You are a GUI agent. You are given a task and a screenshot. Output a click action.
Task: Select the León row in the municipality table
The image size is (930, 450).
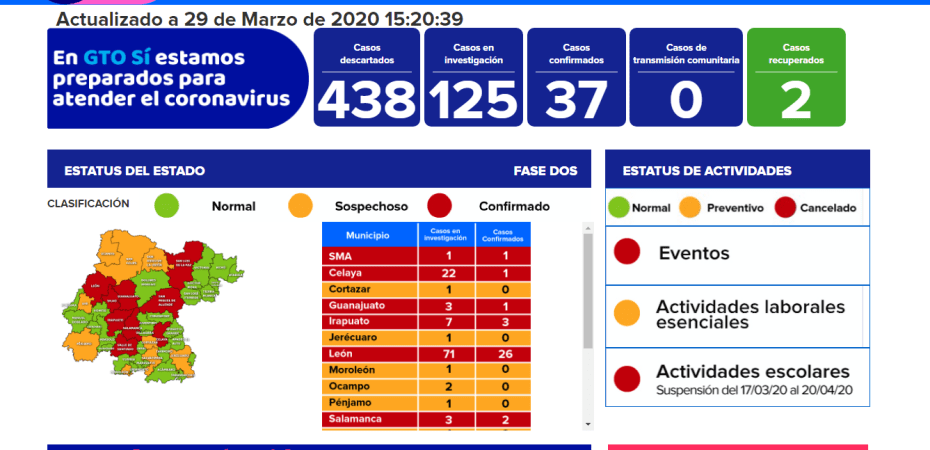(425, 353)
